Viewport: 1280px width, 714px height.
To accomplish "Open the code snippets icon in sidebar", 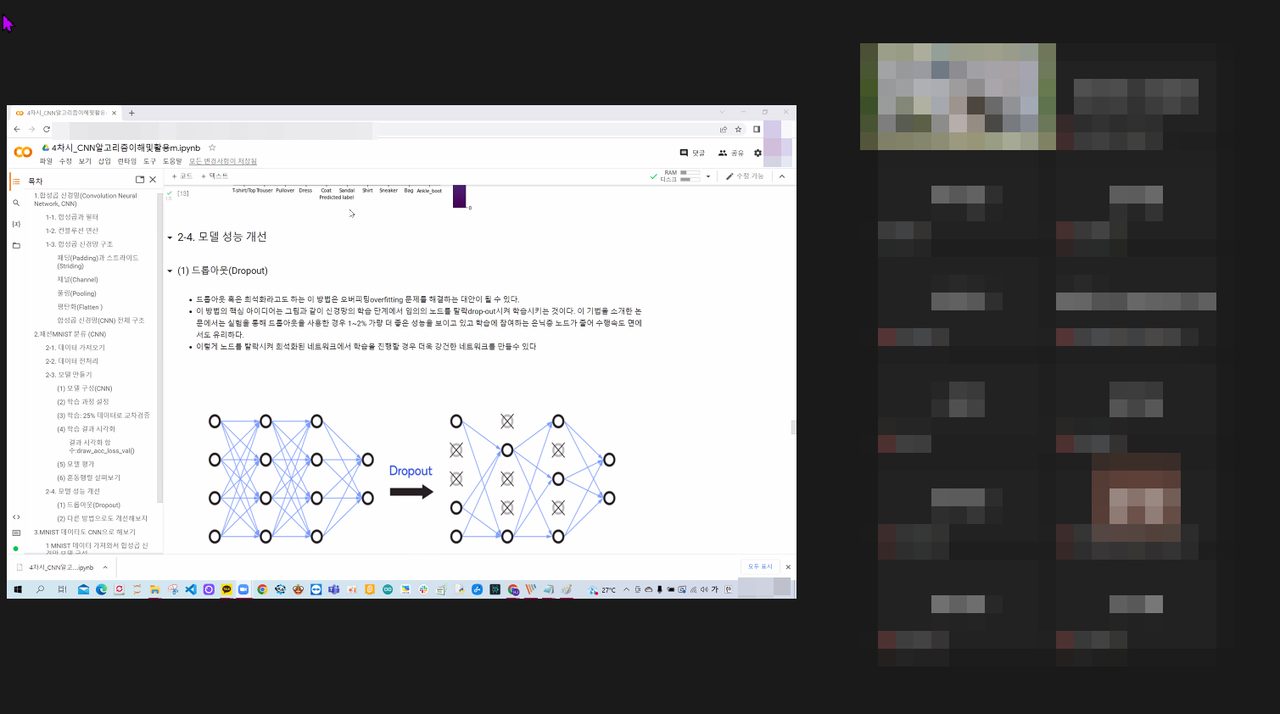I will 16,517.
